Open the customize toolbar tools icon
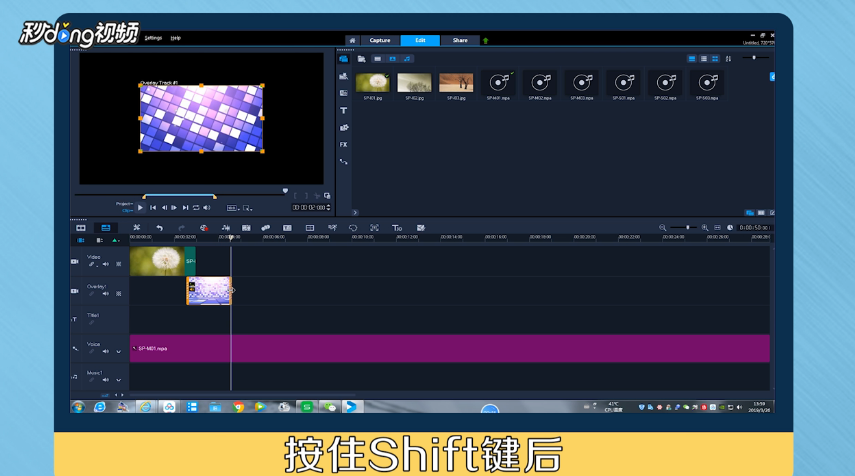Image resolution: width=855 pixels, height=476 pixels. click(x=137, y=228)
